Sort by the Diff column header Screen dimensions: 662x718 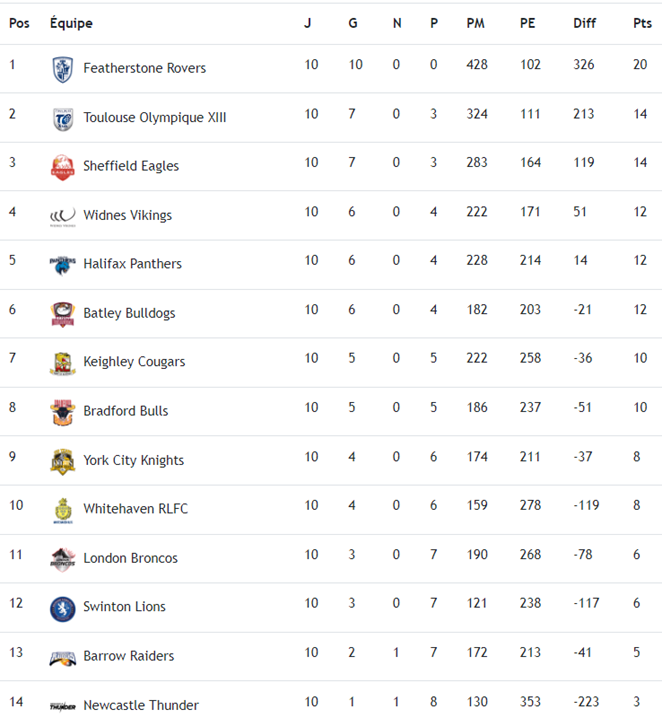(584, 23)
